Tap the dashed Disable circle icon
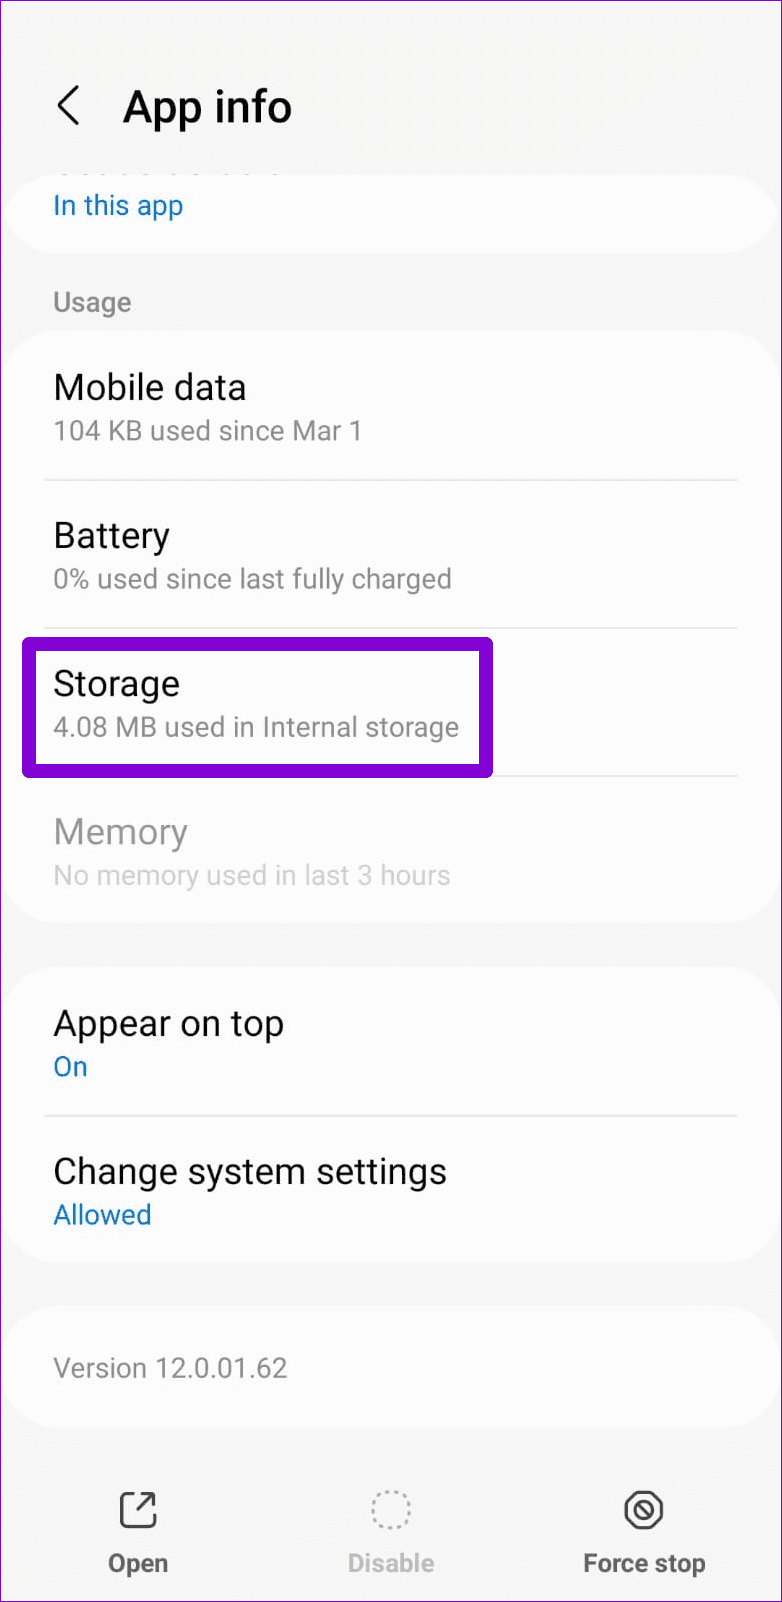 pos(391,1510)
